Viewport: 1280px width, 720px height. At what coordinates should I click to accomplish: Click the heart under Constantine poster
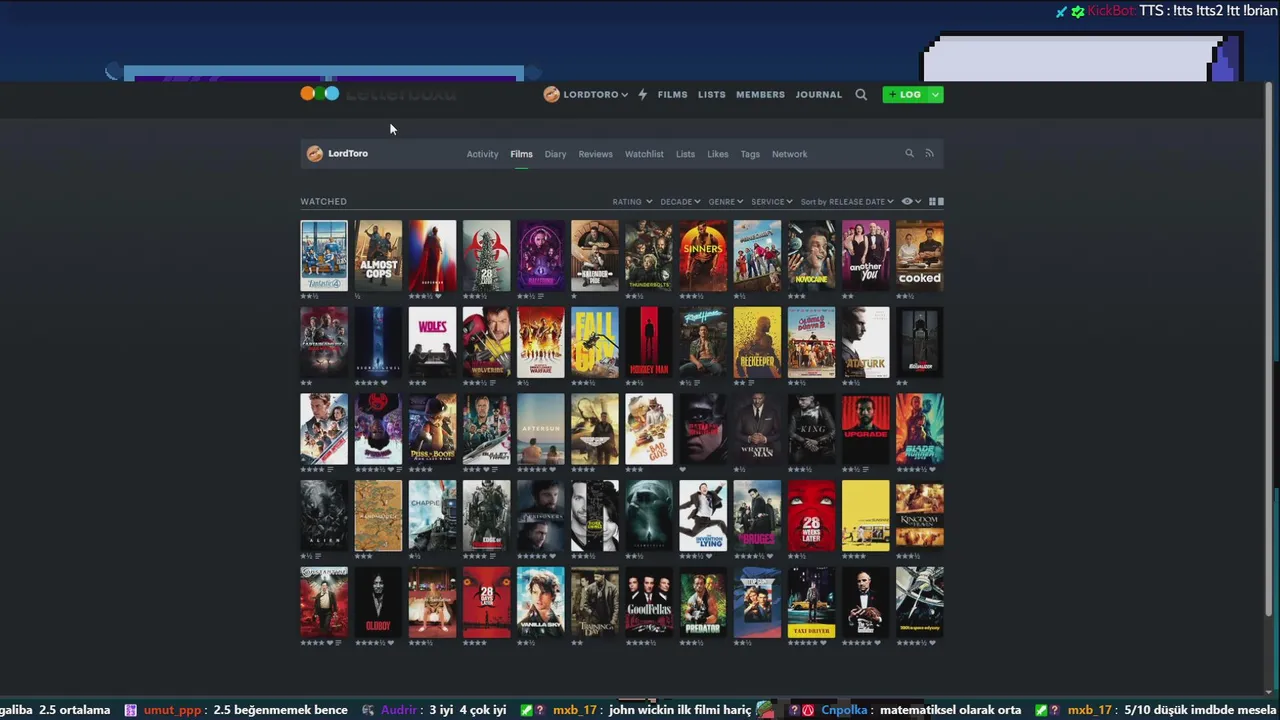coord(330,643)
